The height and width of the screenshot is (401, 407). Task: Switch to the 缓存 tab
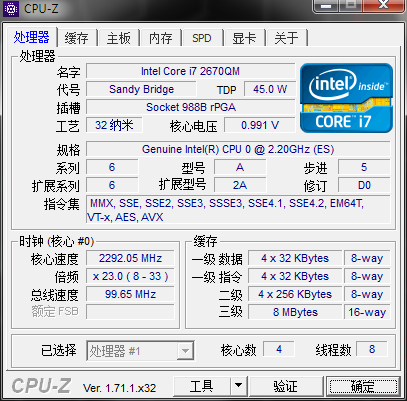[x=77, y=38]
